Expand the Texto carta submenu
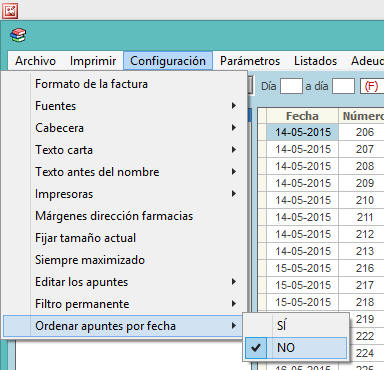 point(125,150)
